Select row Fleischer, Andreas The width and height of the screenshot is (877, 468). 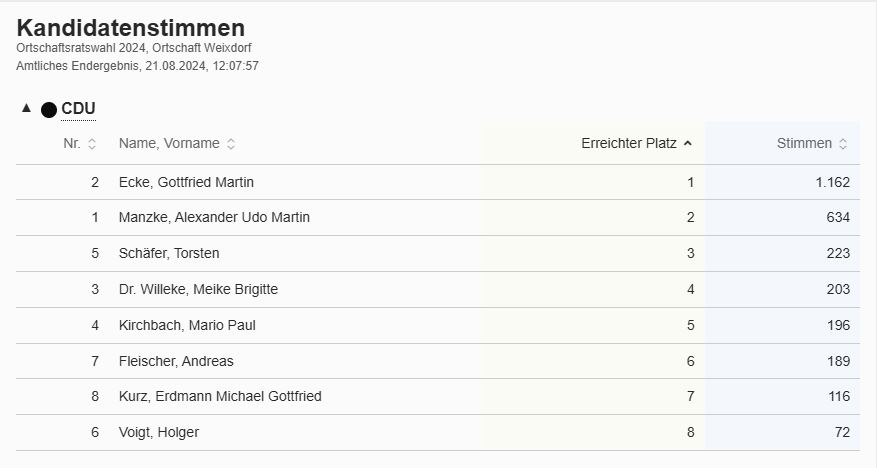tap(438, 361)
